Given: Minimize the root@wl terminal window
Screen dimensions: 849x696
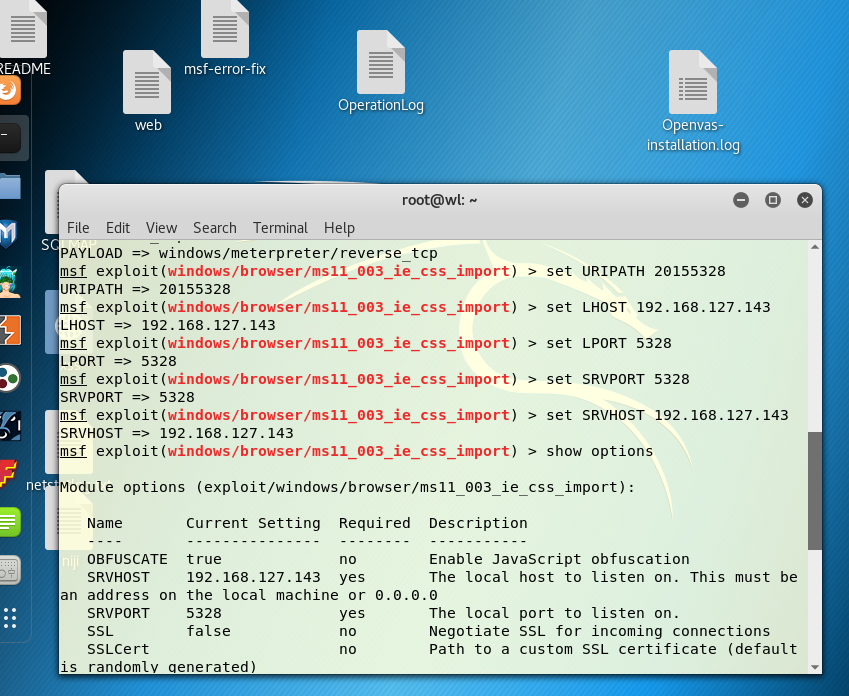Looking at the screenshot, I should (x=741, y=200).
